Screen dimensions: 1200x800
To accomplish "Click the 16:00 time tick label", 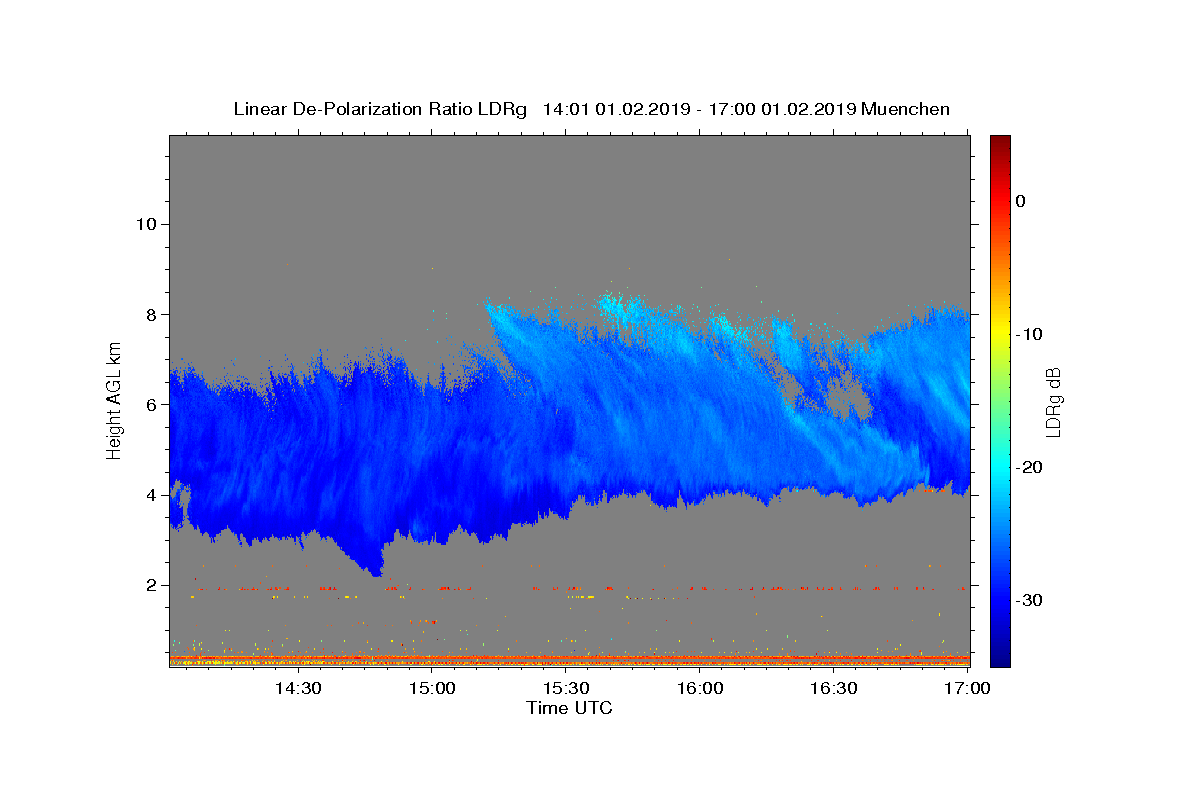I will click(700, 689).
